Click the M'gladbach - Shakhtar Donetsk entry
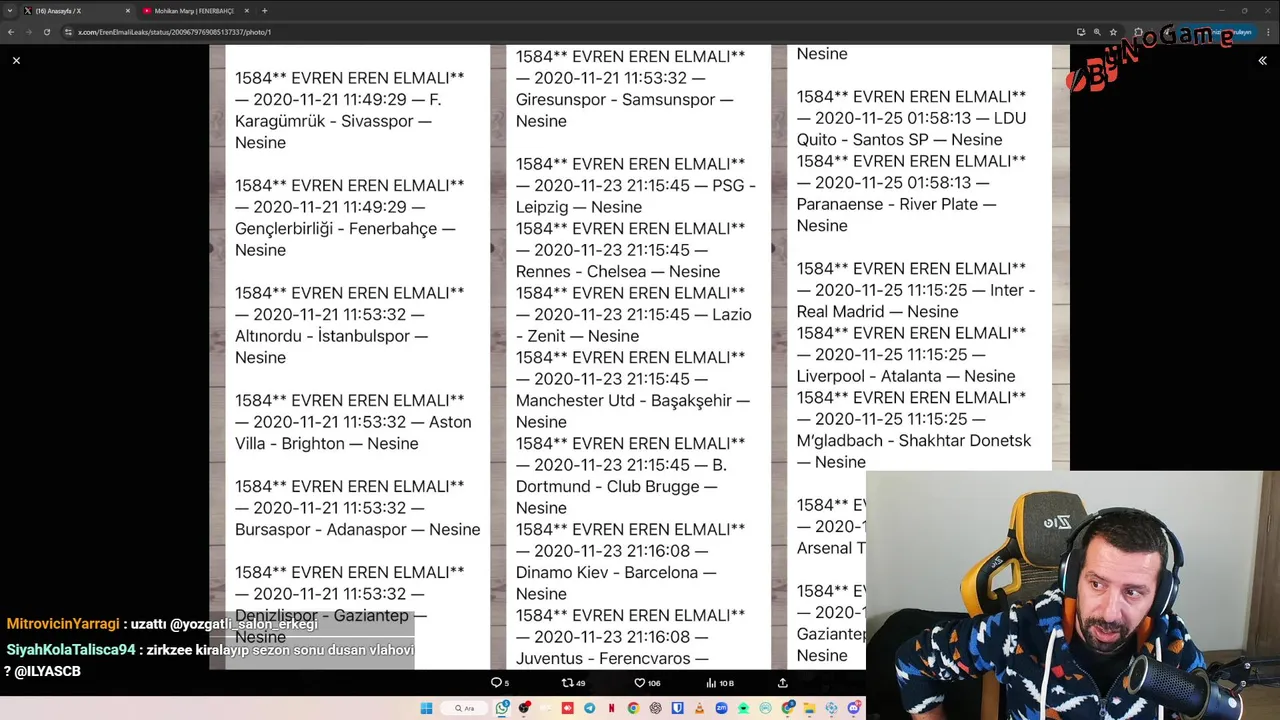 click(914, 429)
